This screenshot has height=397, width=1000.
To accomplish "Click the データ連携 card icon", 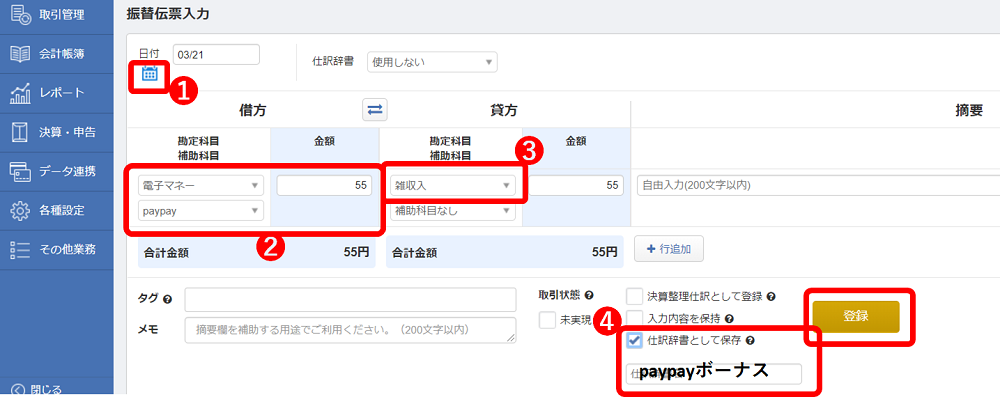I will (20, 171).
